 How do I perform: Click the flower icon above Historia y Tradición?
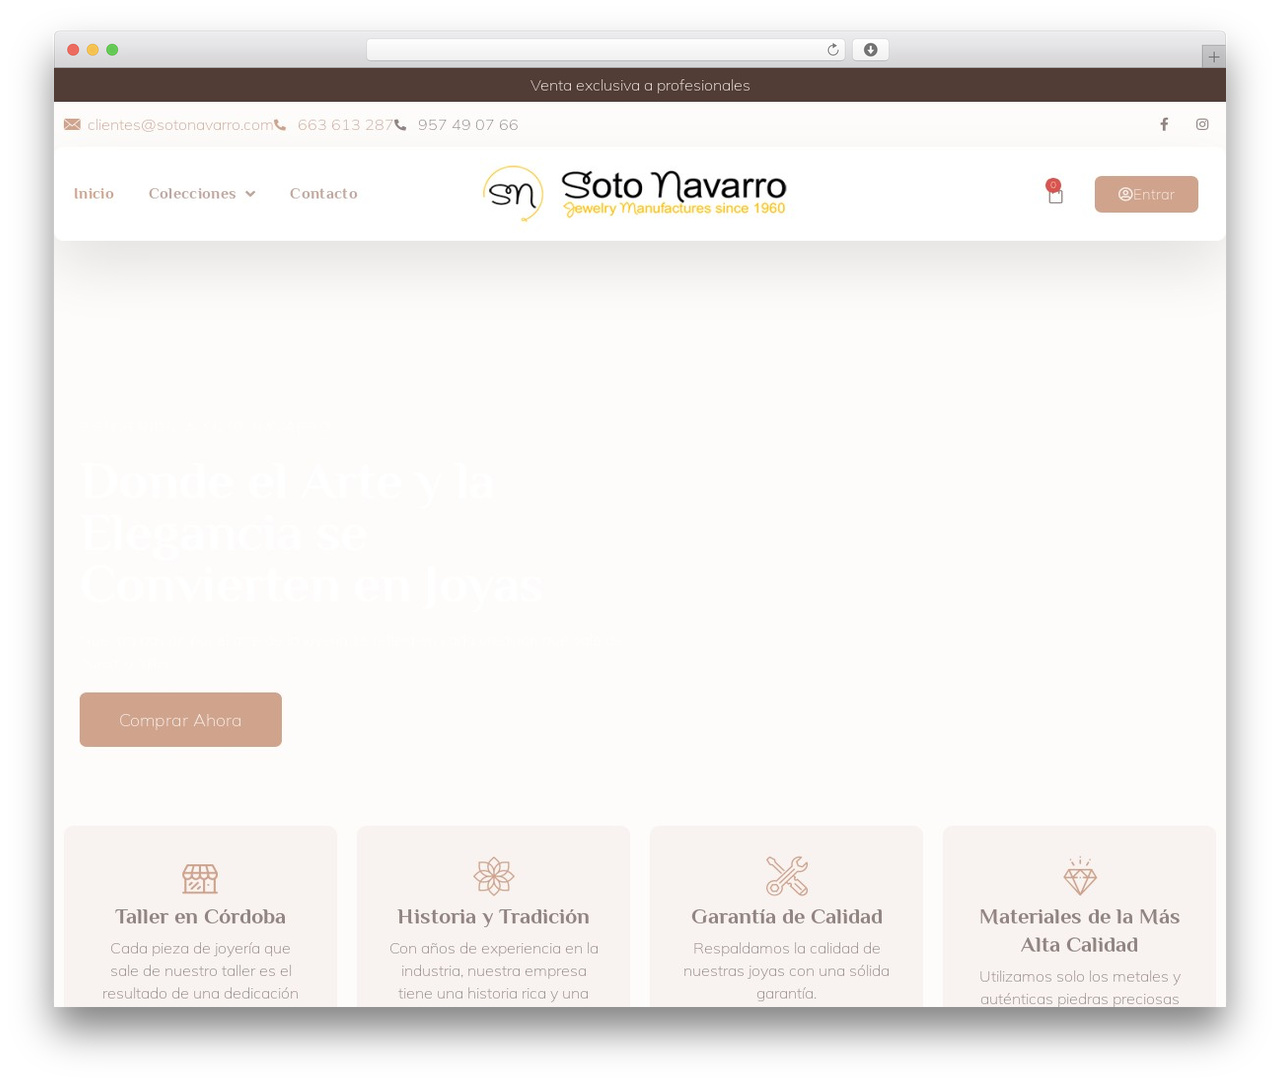[494, 876]
